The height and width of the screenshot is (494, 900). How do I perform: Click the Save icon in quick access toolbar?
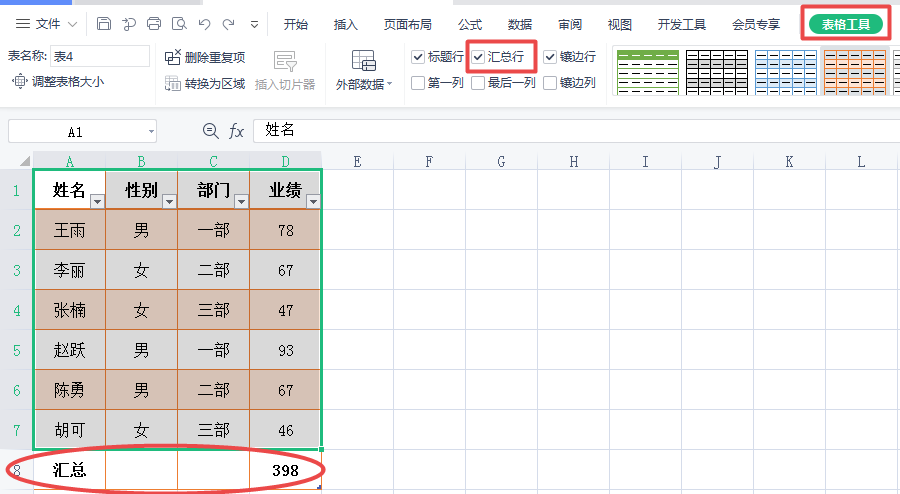tap(104, 24)
